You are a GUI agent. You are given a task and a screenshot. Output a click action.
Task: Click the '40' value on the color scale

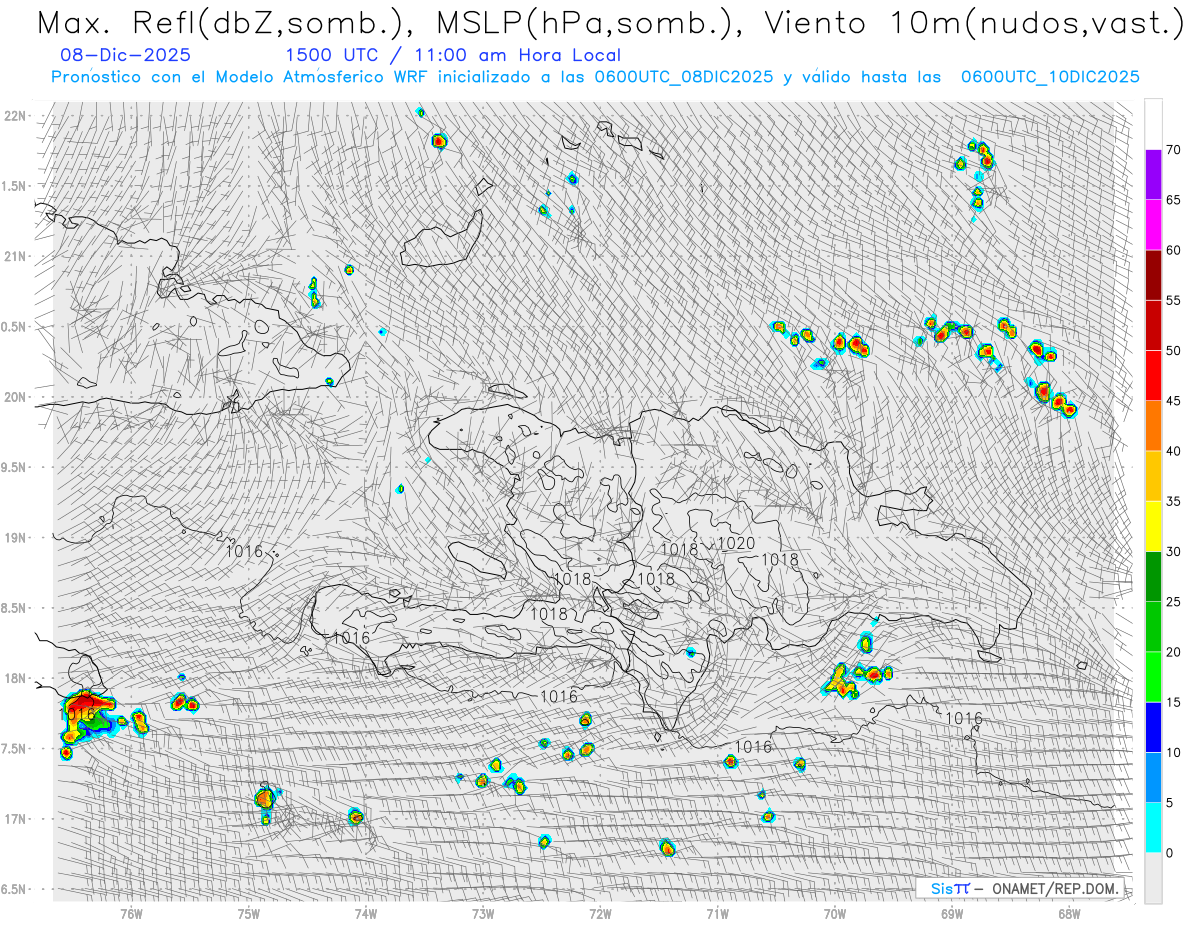[1173, 451]
